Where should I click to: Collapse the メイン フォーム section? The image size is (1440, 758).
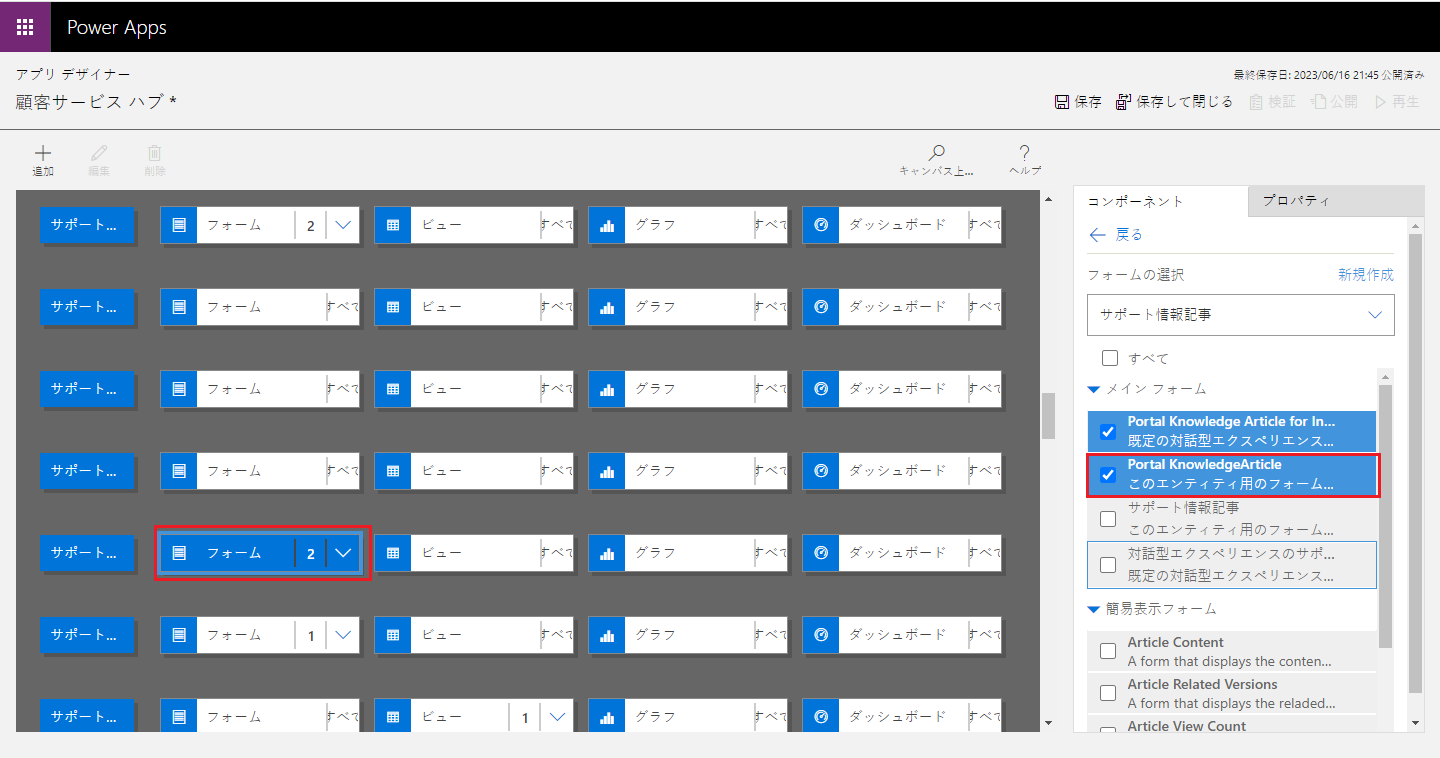pyautogui.click(x=1094, y=389)
